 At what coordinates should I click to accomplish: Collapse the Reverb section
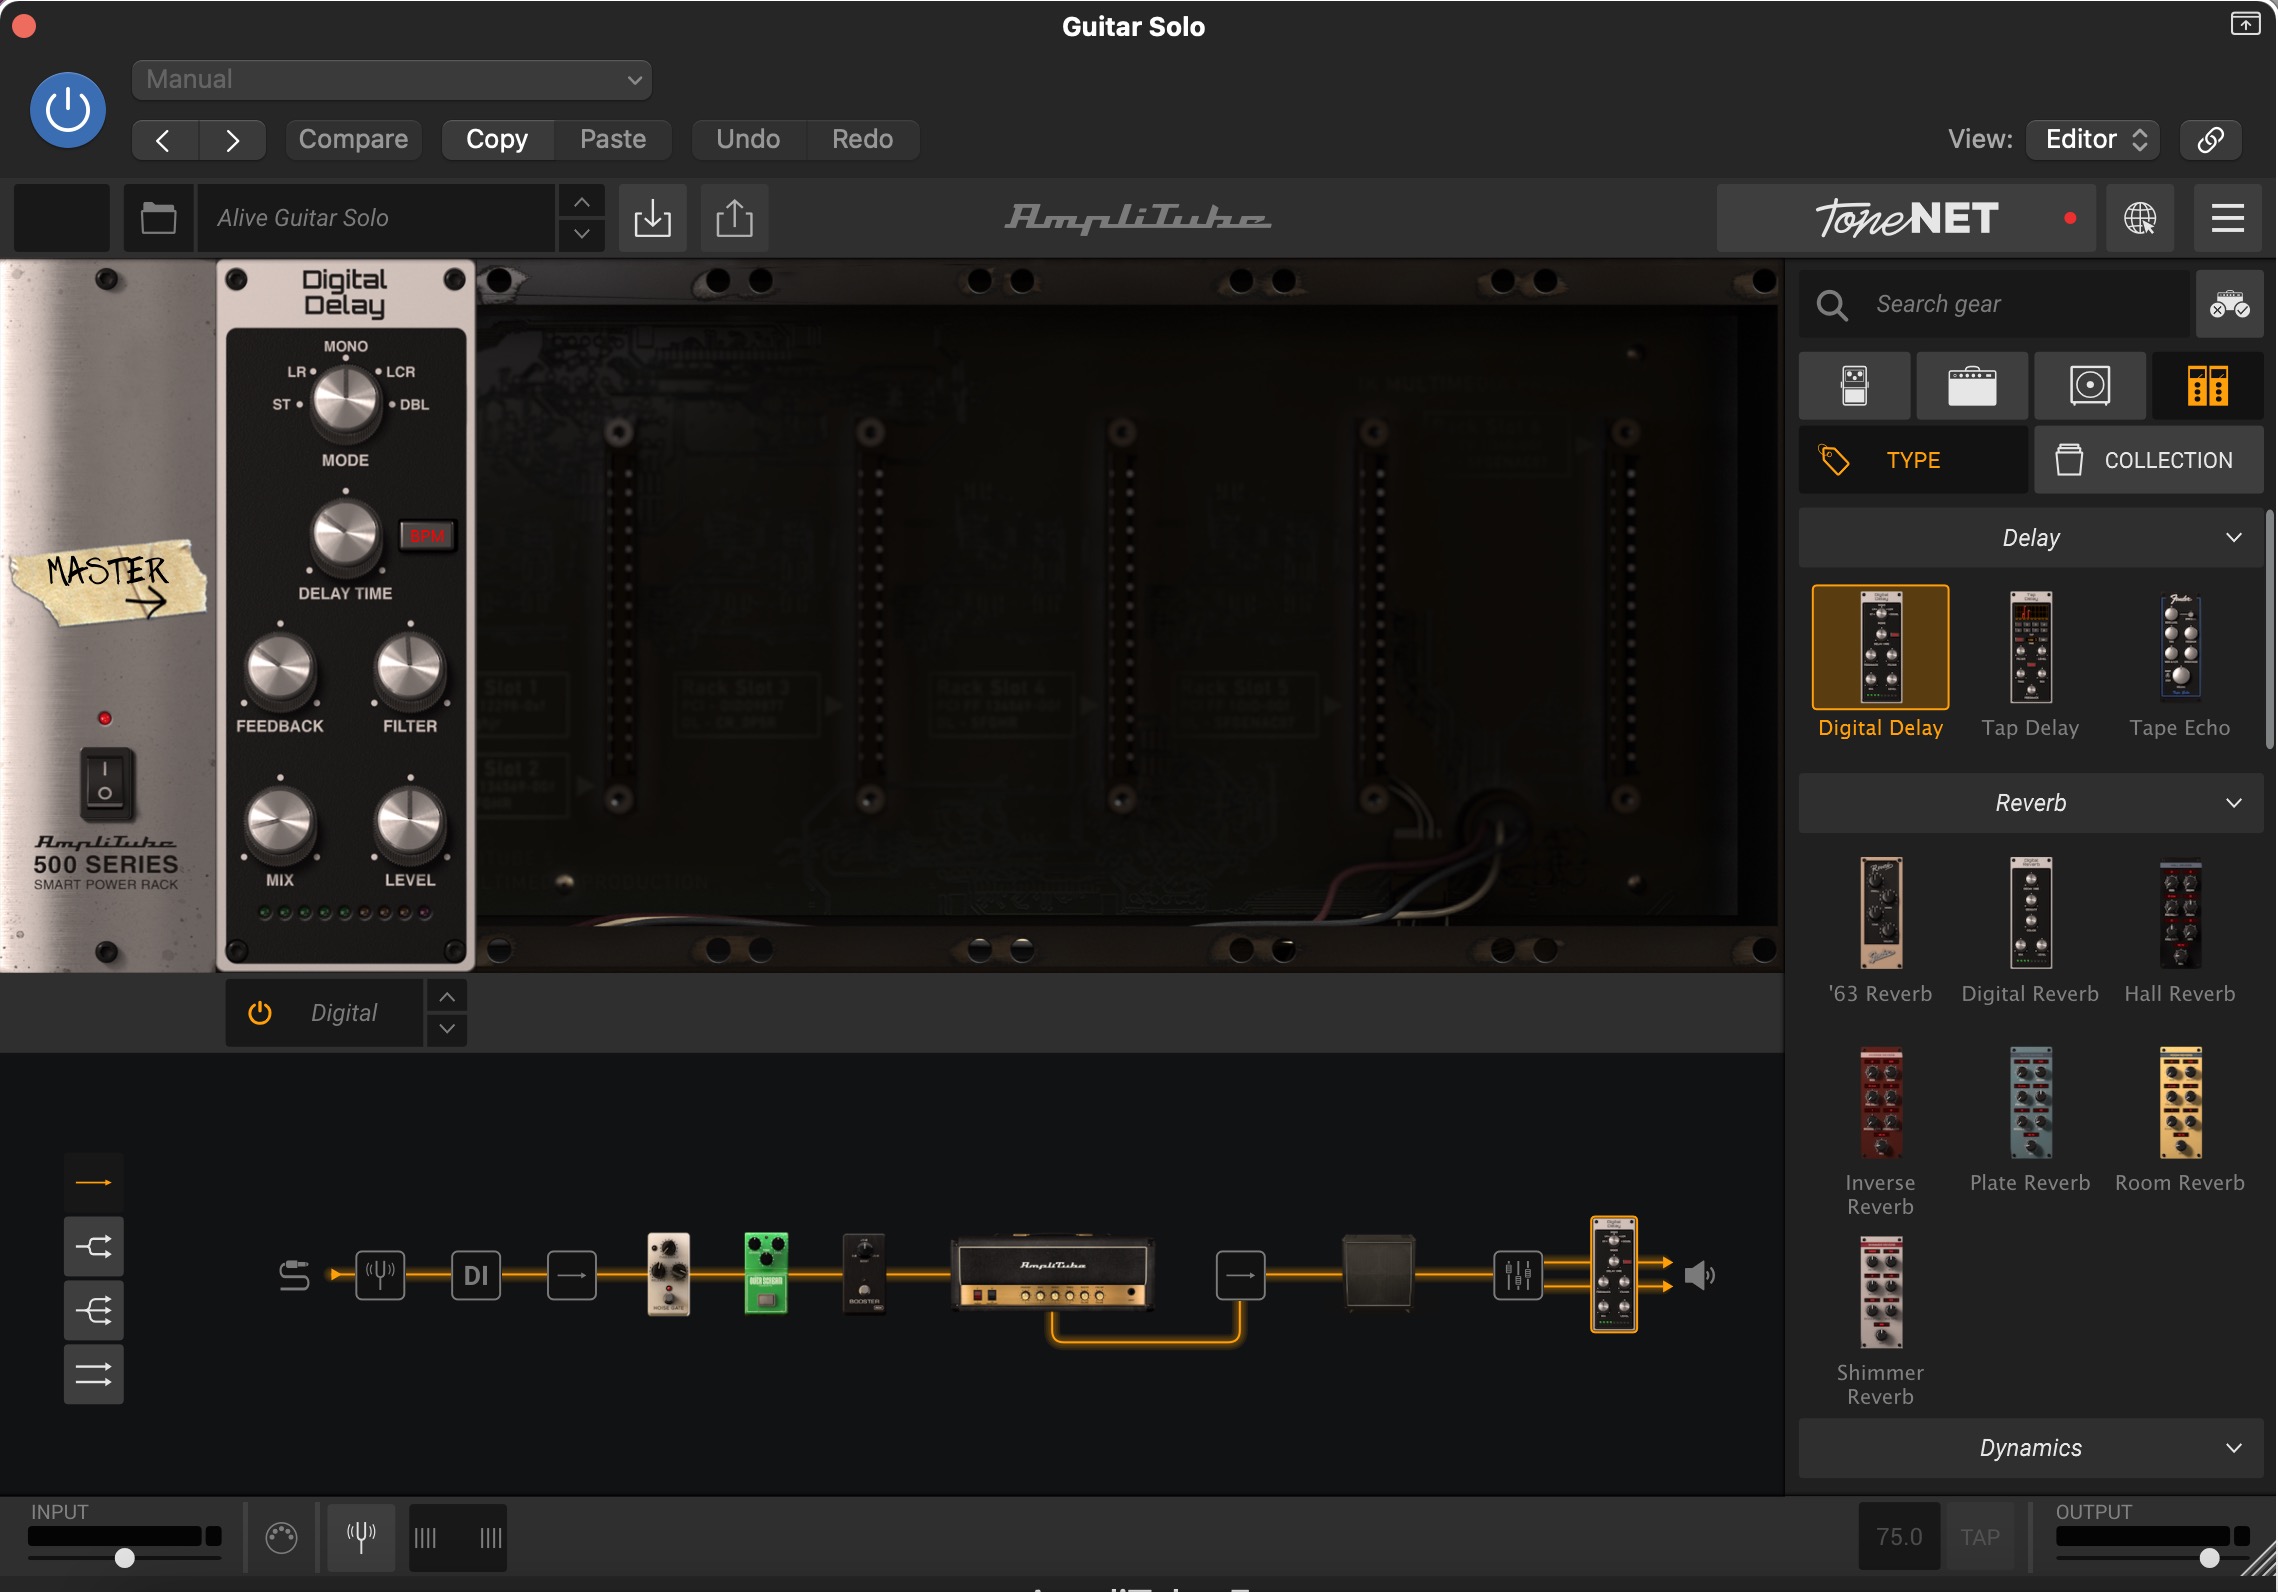pos(2031,803)
